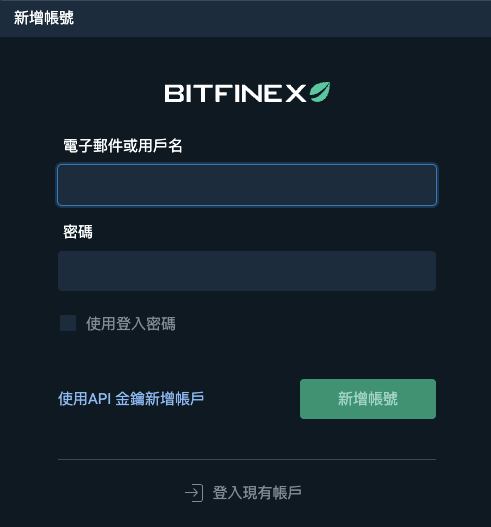Submit the form with 新增帳號 button
The height and width of the screenshot is (527, 491).
(368, 399)
